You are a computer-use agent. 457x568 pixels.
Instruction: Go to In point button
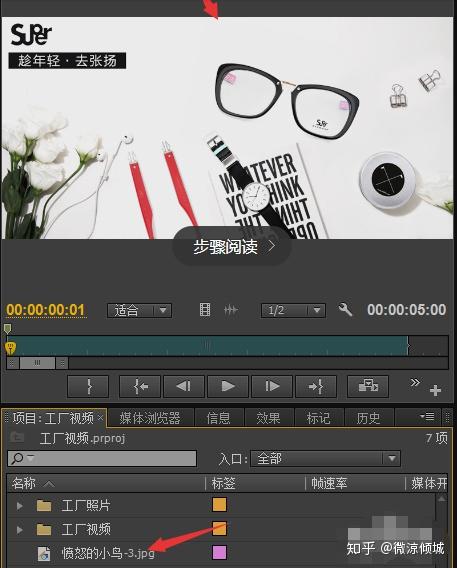click(x=140, y=387)
